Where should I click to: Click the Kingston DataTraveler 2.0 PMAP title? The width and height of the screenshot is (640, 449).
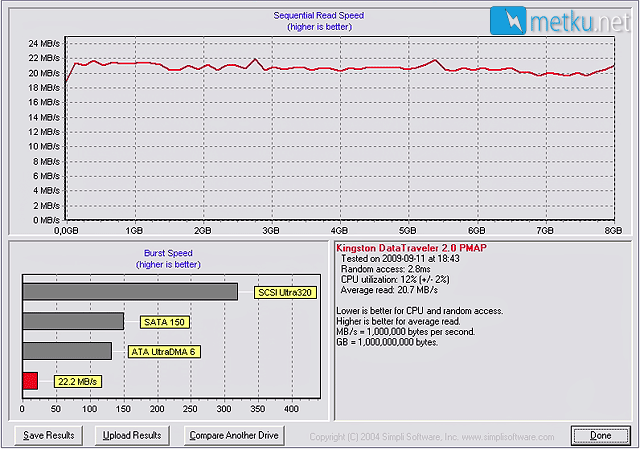(x=411, y=248)
